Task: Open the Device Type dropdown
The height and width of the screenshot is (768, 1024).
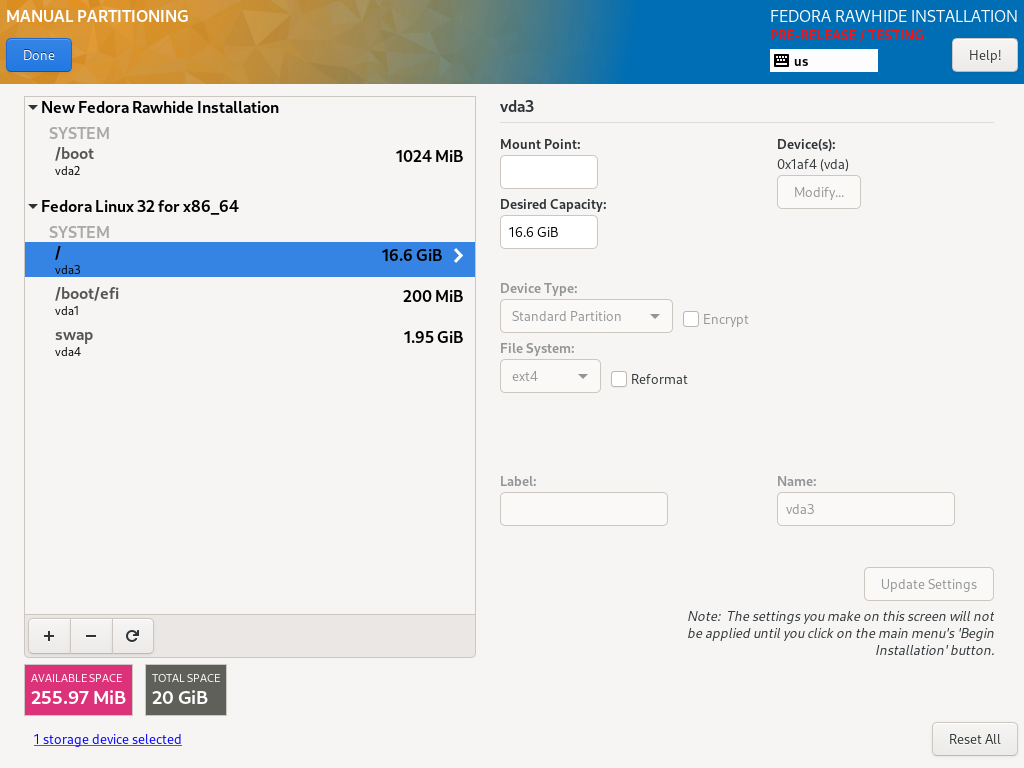Action: (x=586, y=316)
